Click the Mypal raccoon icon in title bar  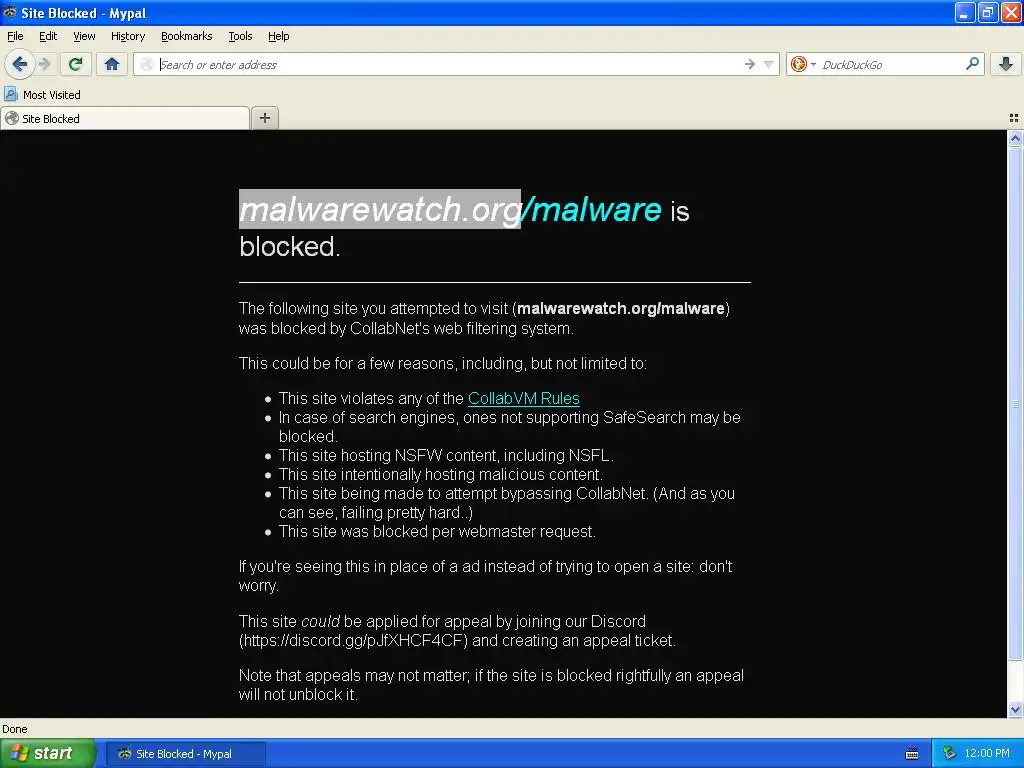(x=10, y=12)
